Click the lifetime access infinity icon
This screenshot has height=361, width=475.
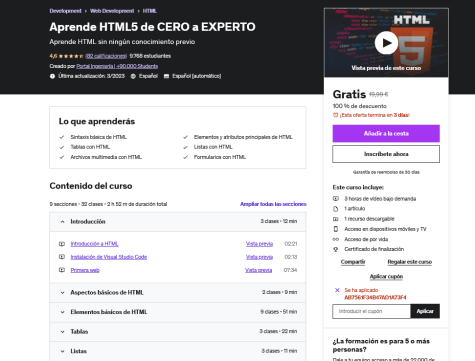pyautogui.click(x=336, y=239)
